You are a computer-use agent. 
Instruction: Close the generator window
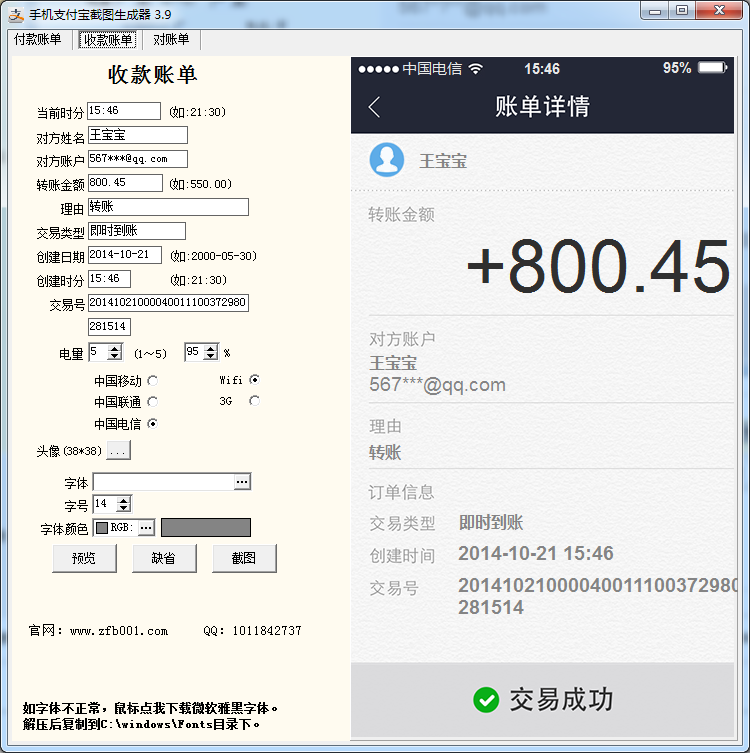click(x=719, y=11)
